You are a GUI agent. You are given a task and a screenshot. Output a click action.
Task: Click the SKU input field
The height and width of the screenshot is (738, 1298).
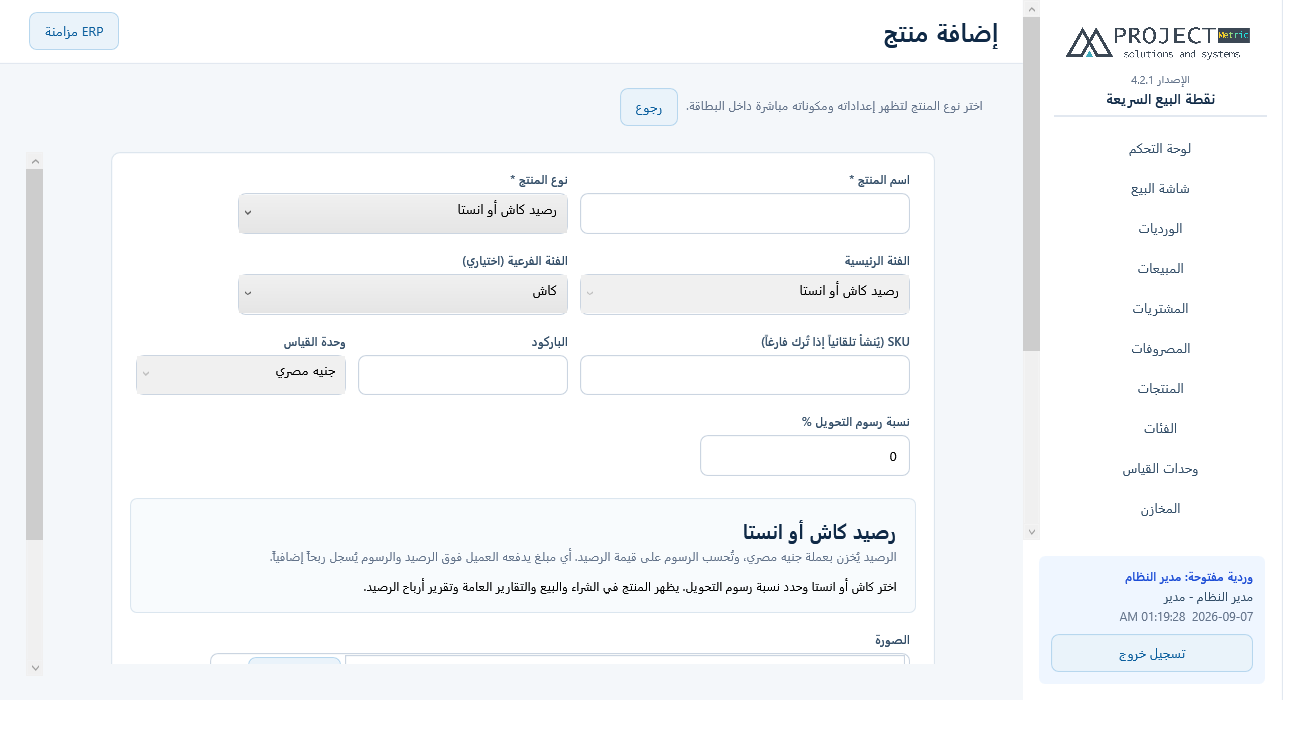745,375
